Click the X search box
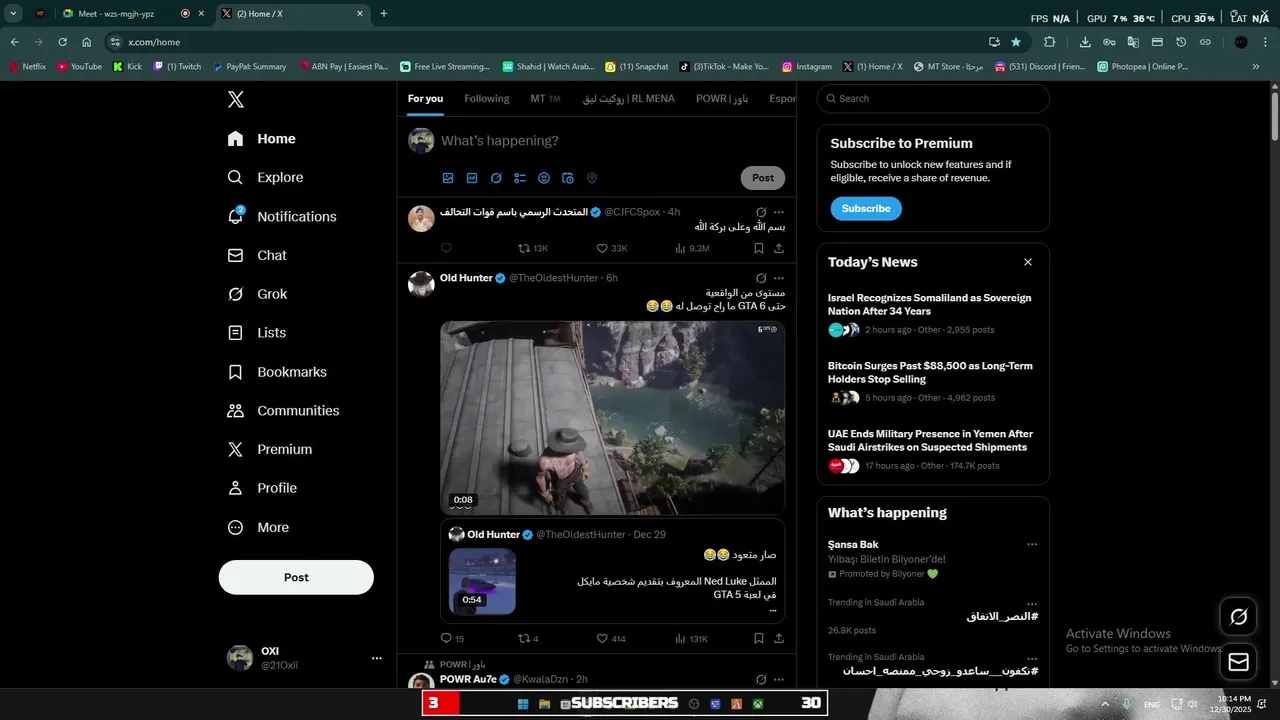Viewport: 1280px width, 720px height. pyautogui.click(x=933, y=99)
